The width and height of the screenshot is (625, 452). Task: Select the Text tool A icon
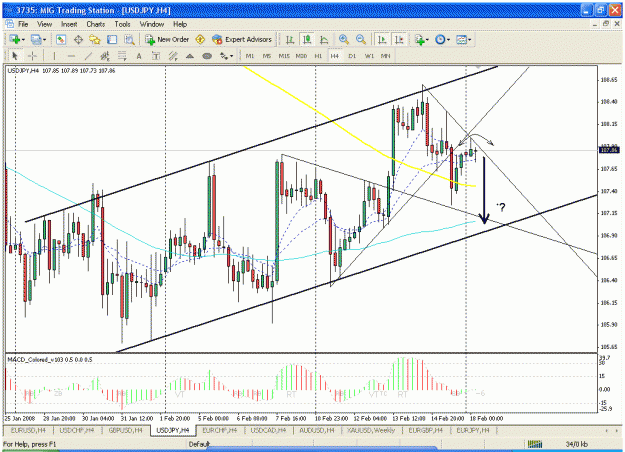pyautogui.click(x=139, y=56)
